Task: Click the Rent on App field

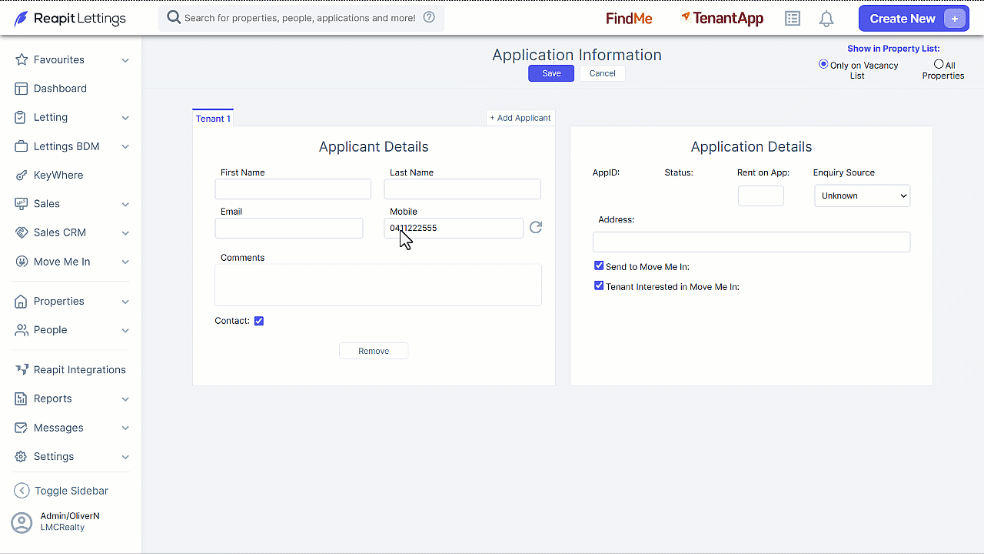Action: point(761,196)
